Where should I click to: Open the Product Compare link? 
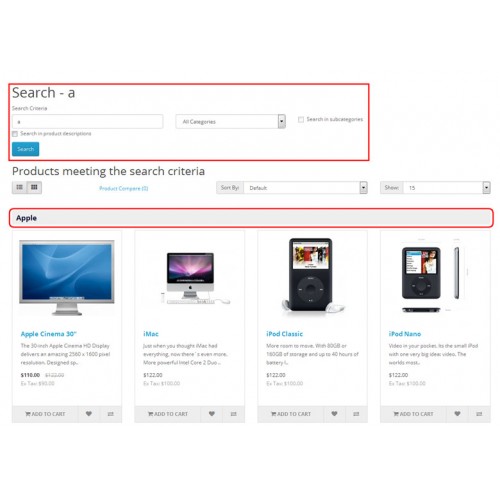(x=124, y=188)
